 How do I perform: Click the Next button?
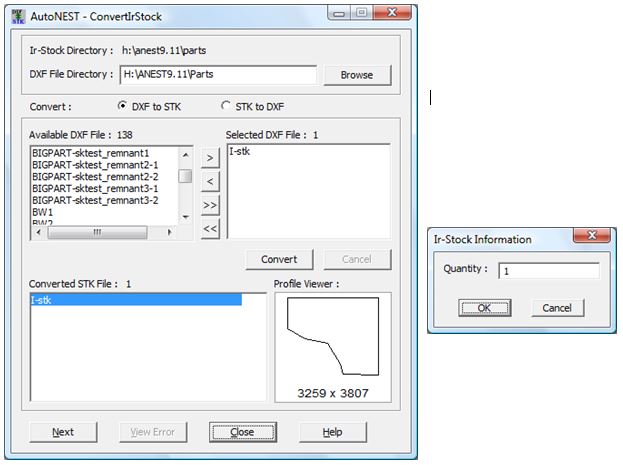coord(63,432)
